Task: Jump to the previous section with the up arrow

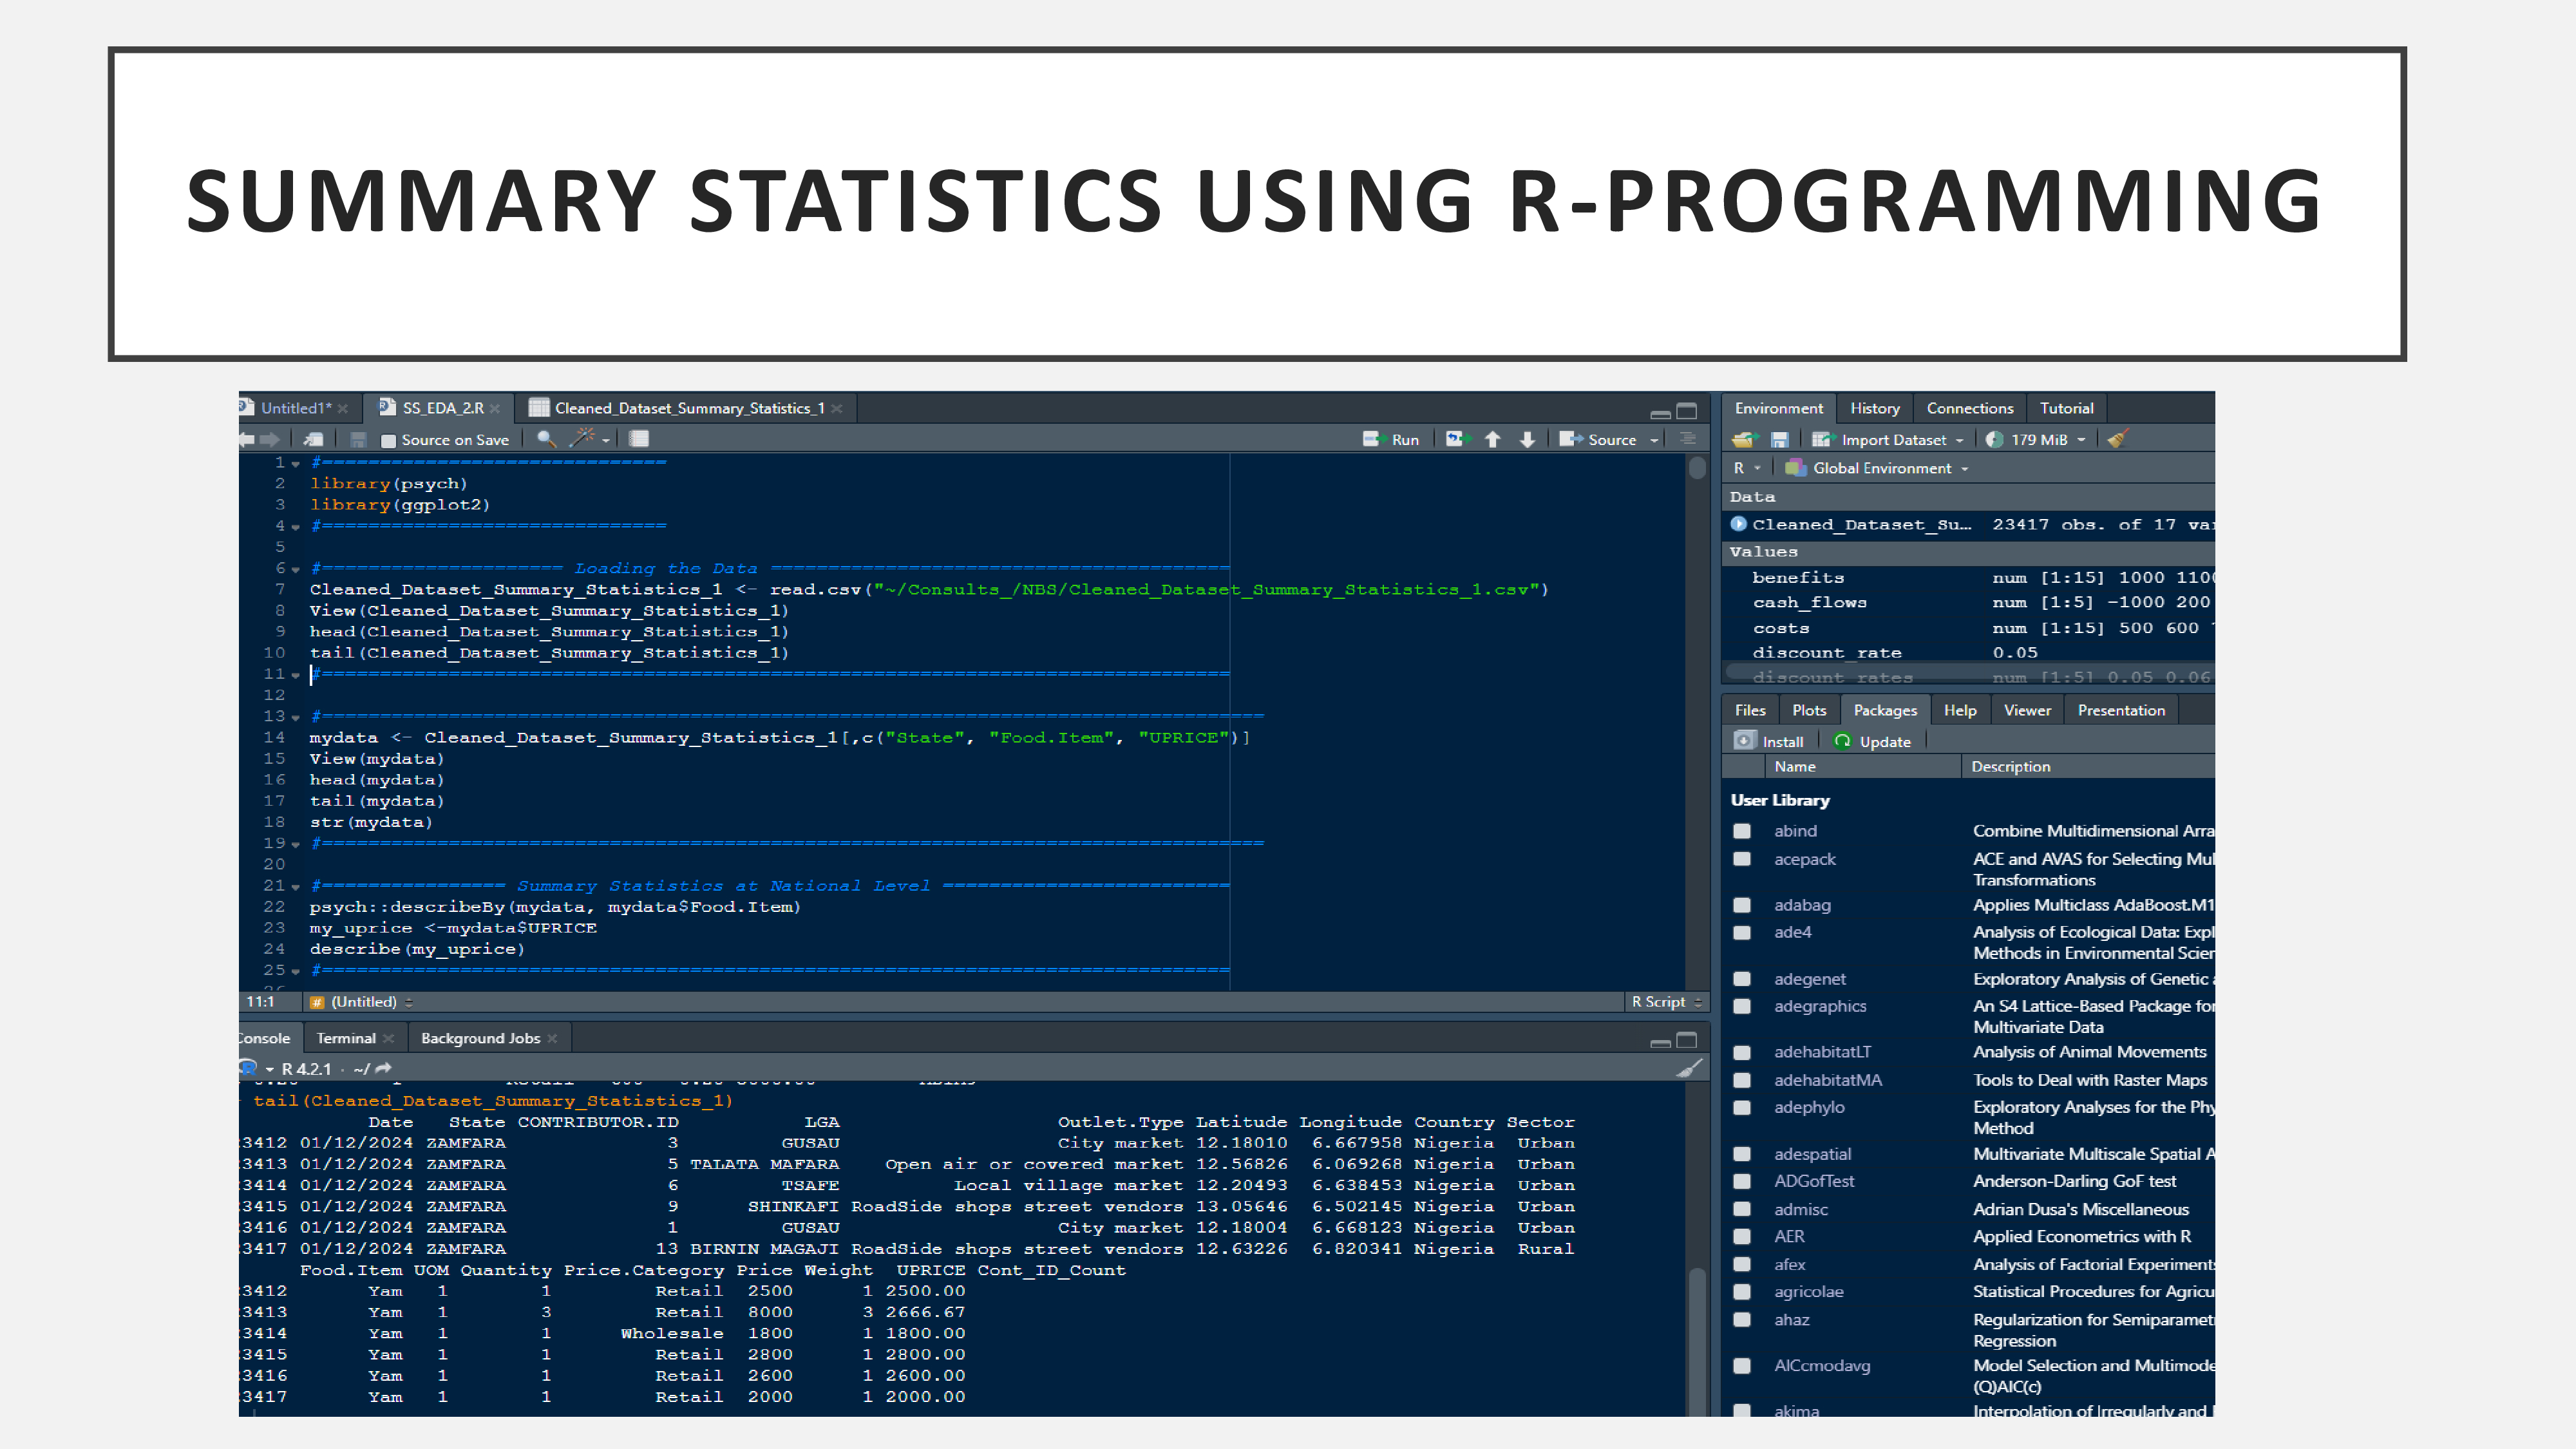Action: click(x=1493, y=439)
